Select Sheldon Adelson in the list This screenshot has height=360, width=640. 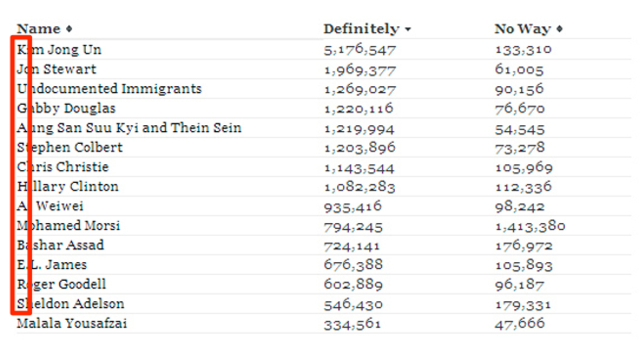click(x=71, y=304)
